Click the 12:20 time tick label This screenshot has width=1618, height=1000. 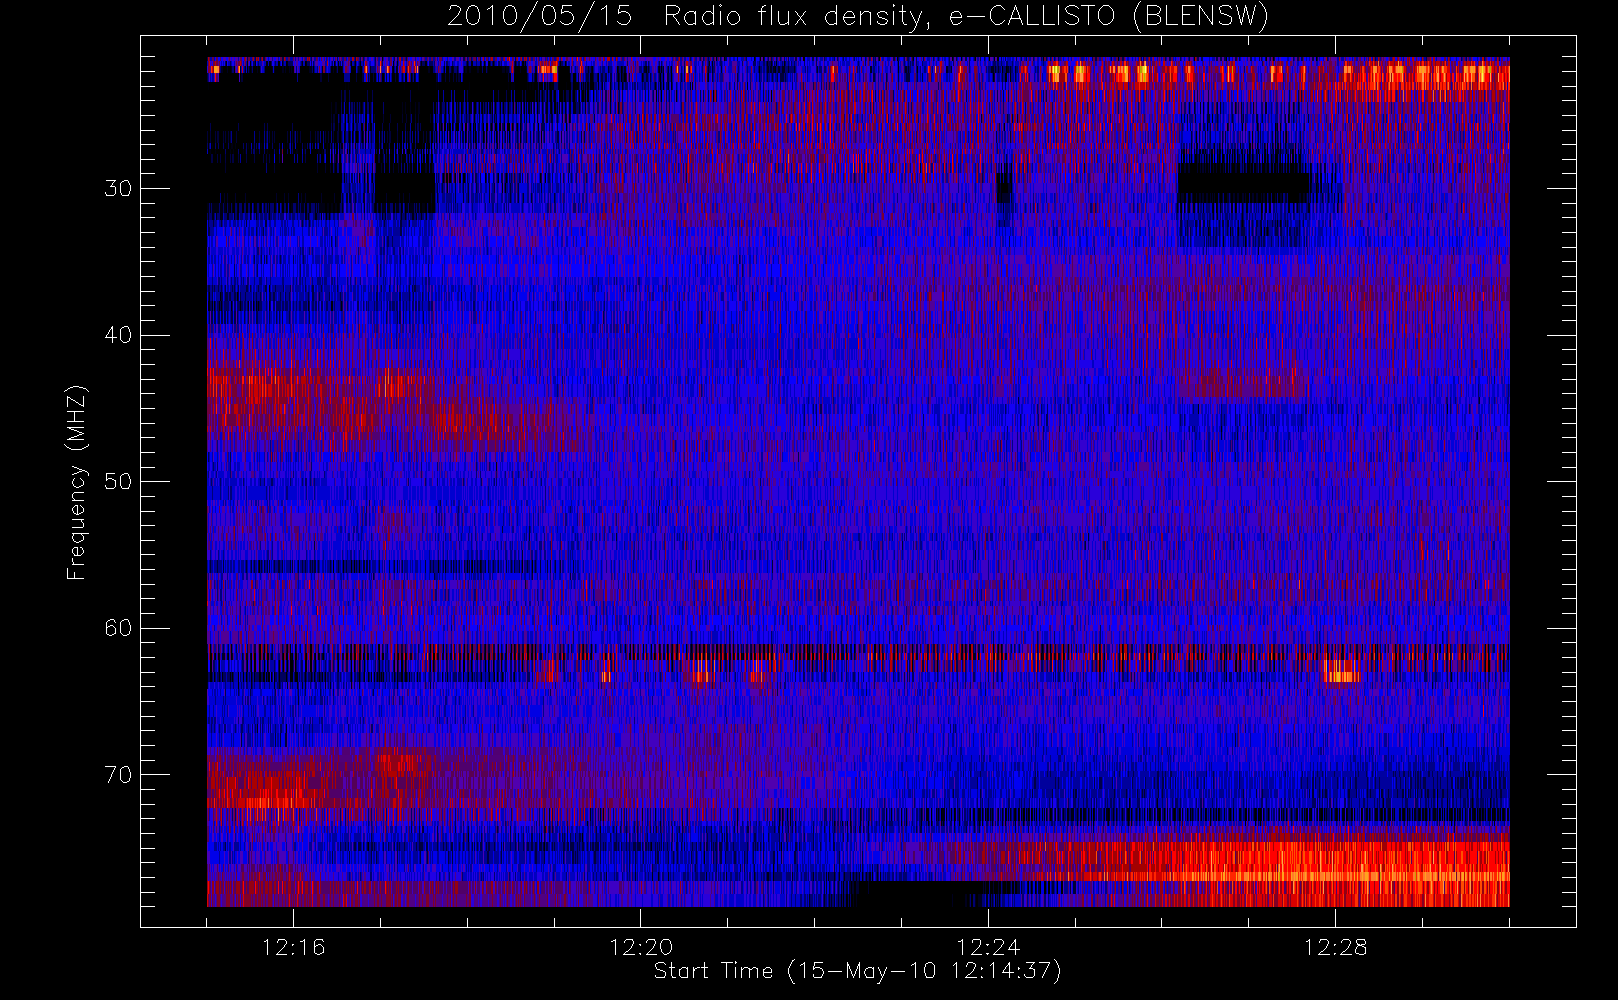point(641,947)
